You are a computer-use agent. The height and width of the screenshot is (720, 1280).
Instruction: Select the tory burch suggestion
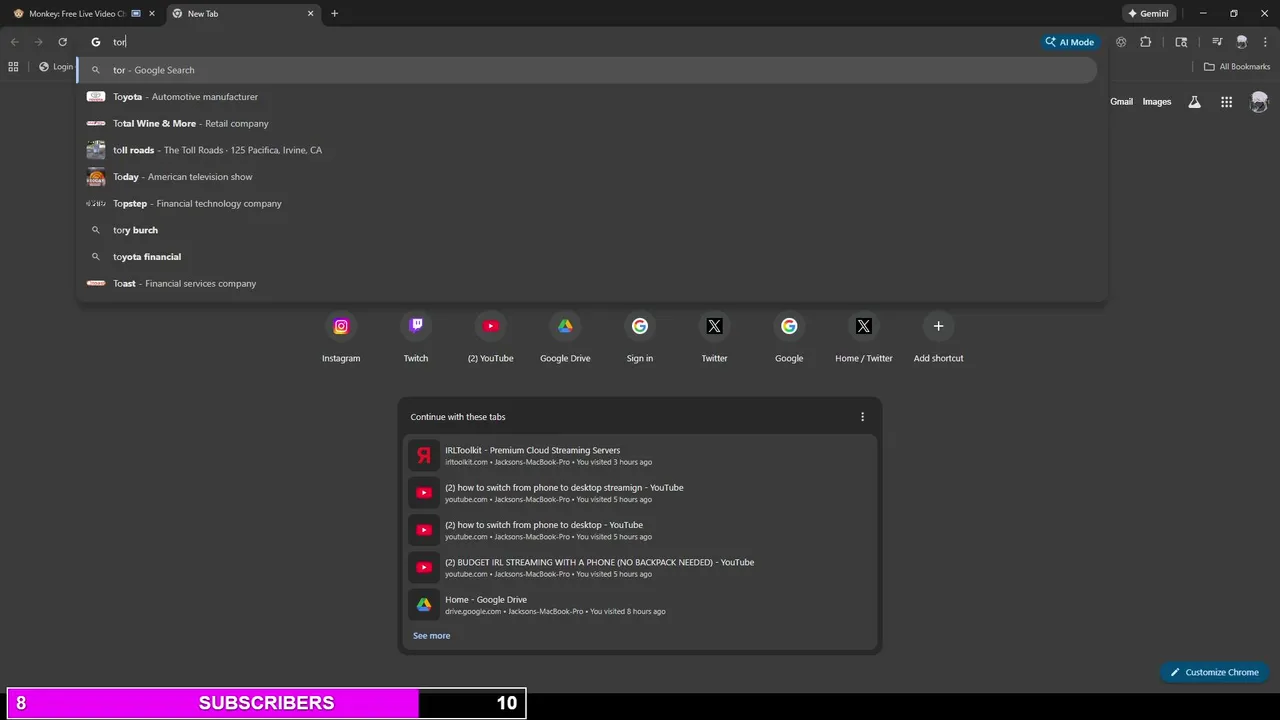coord(587,230)
